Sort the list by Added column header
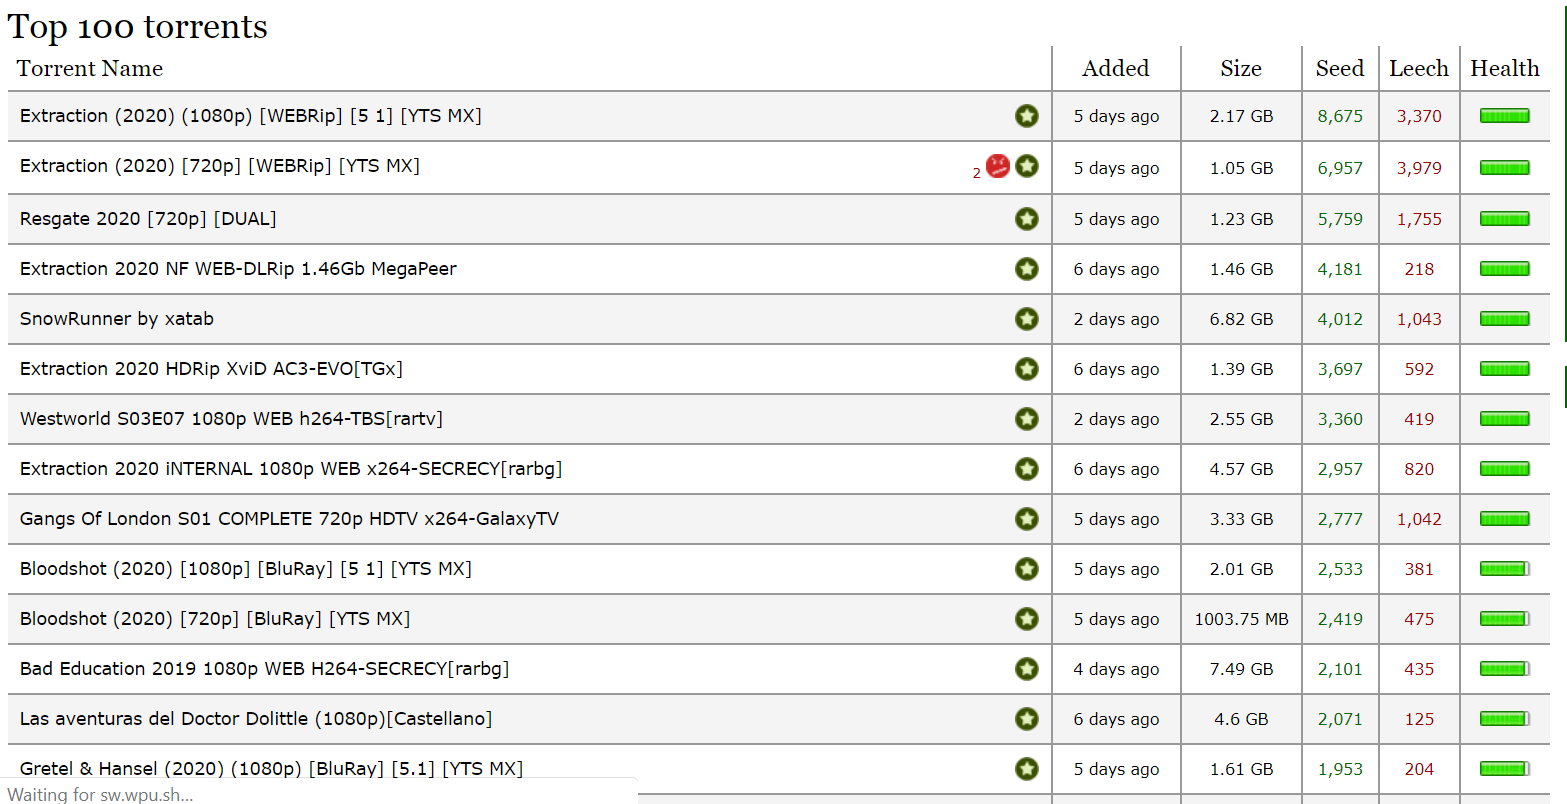This screenshot has height=804, width=1567. 1115,68
